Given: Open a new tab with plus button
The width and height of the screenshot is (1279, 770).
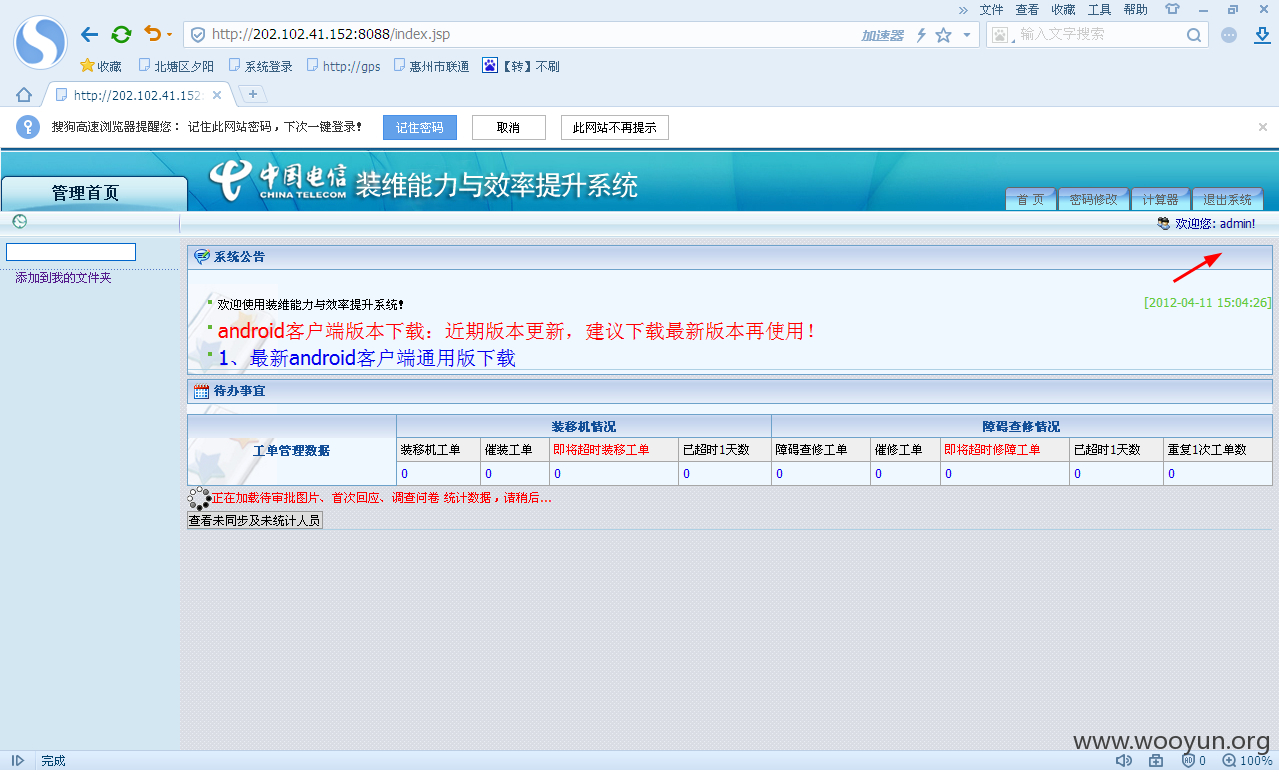Looking at the screenshot, I should (253, 94).
